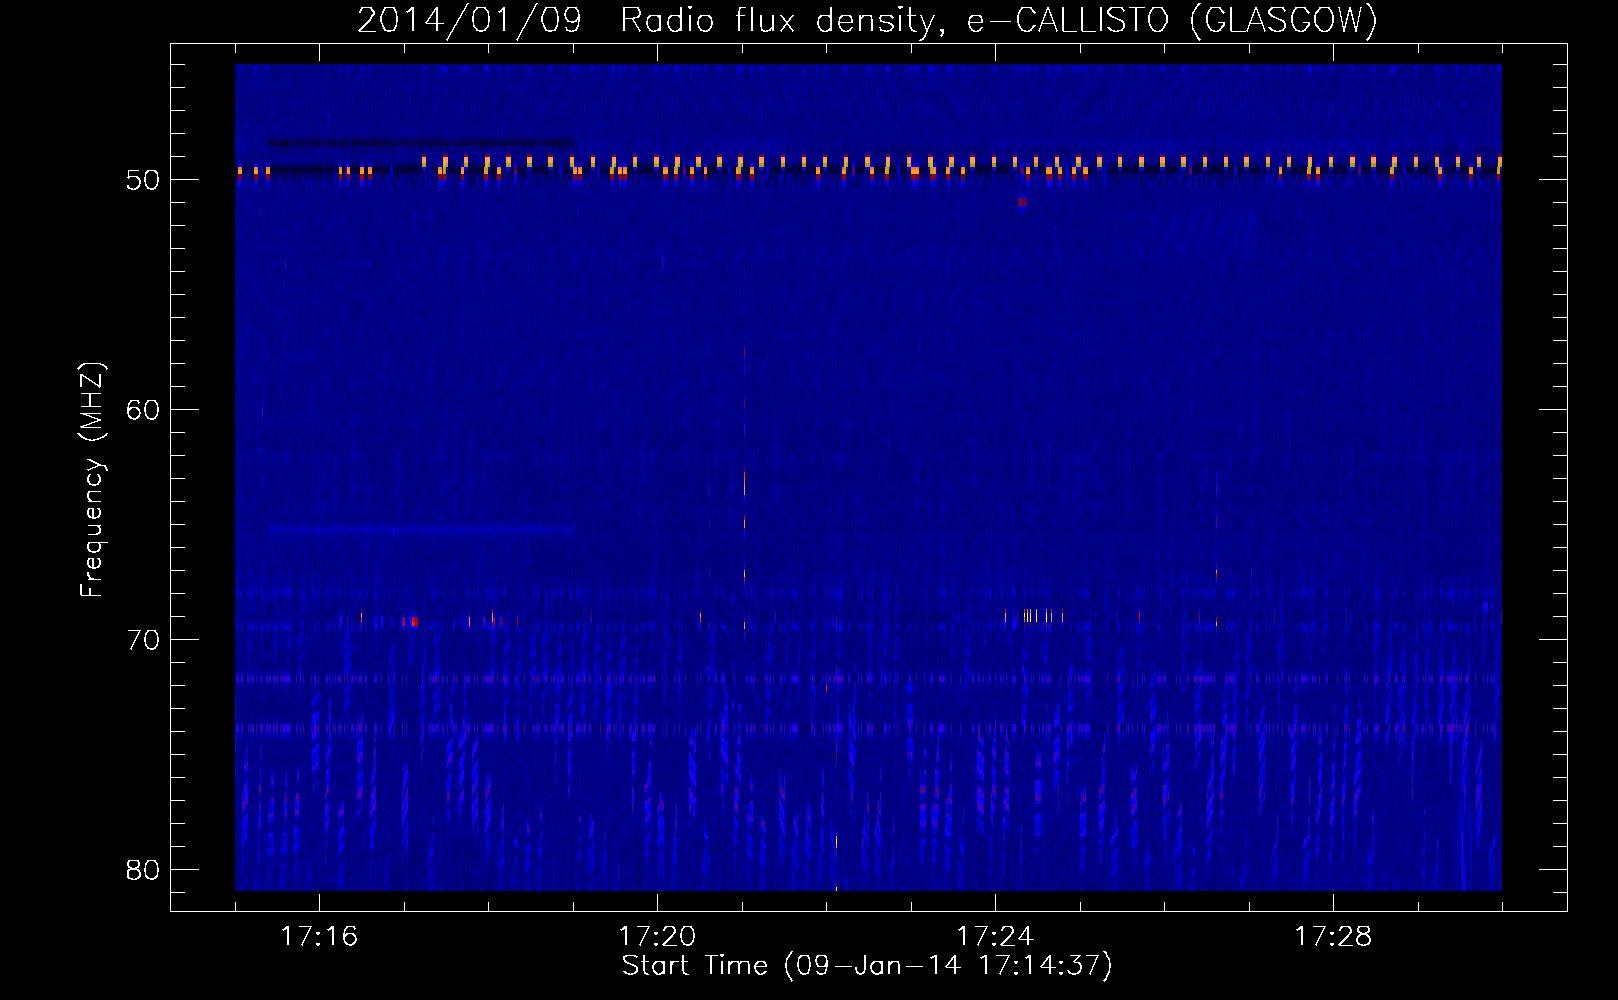Click the 'Frequency (MHZ)' axis label
1618x1000 pixels.
point(92,479)
